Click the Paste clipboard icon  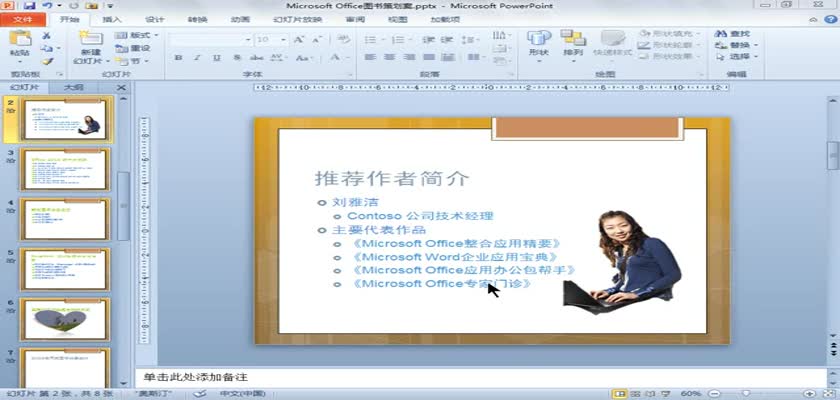click(20, 38)
